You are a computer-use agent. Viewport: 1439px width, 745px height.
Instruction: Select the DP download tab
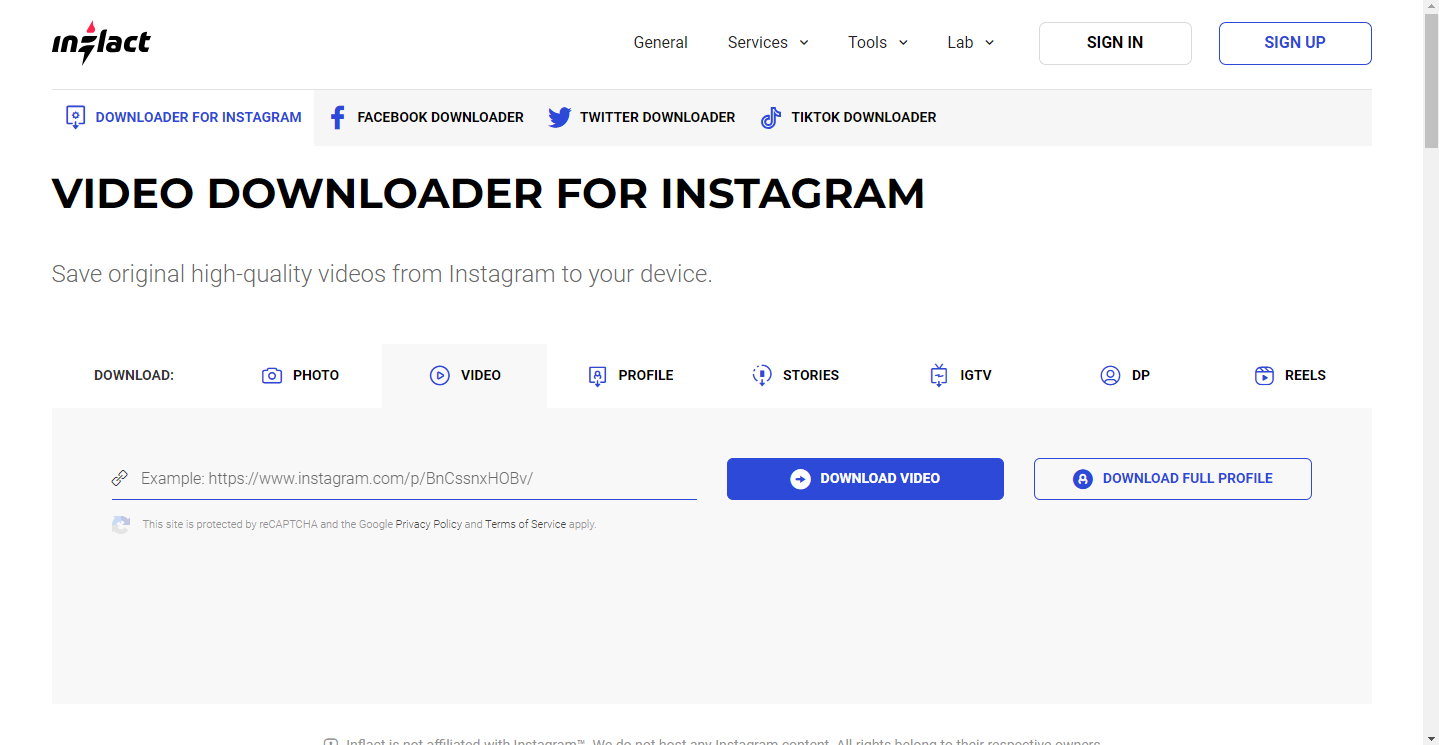1125,375
